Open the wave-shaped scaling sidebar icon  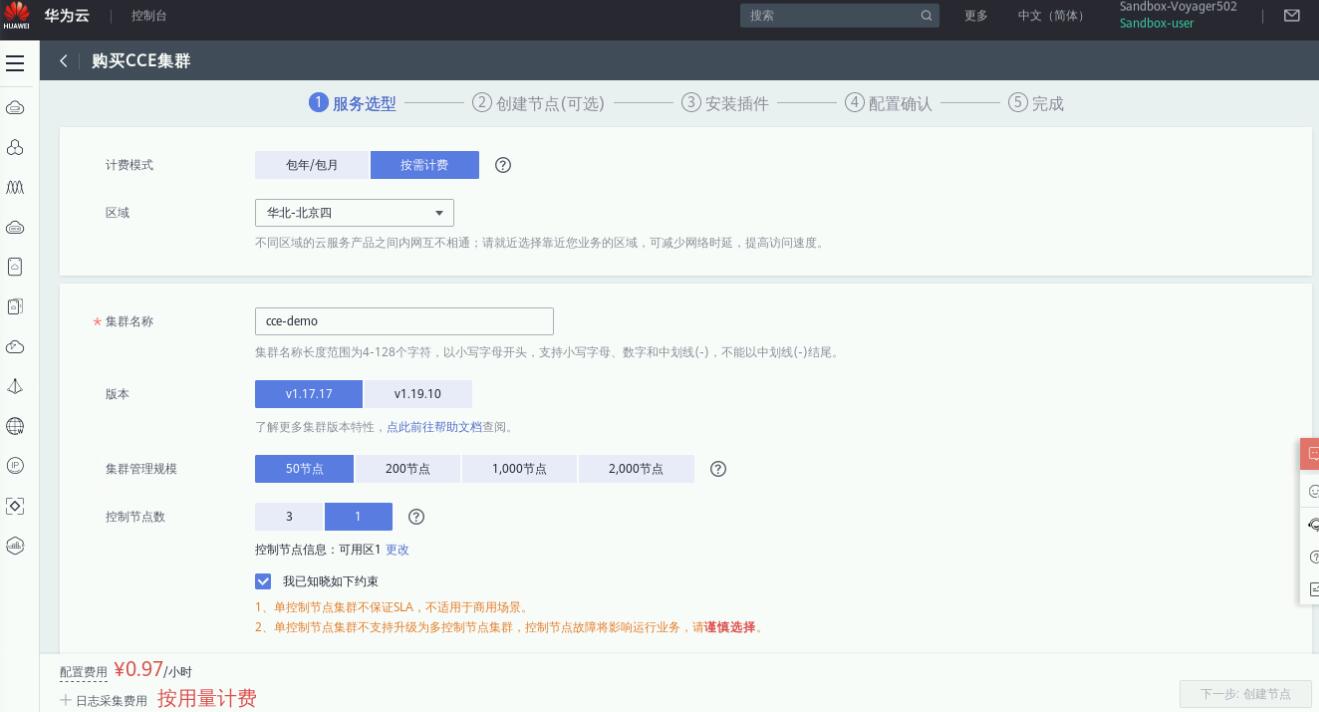(15, 186)
